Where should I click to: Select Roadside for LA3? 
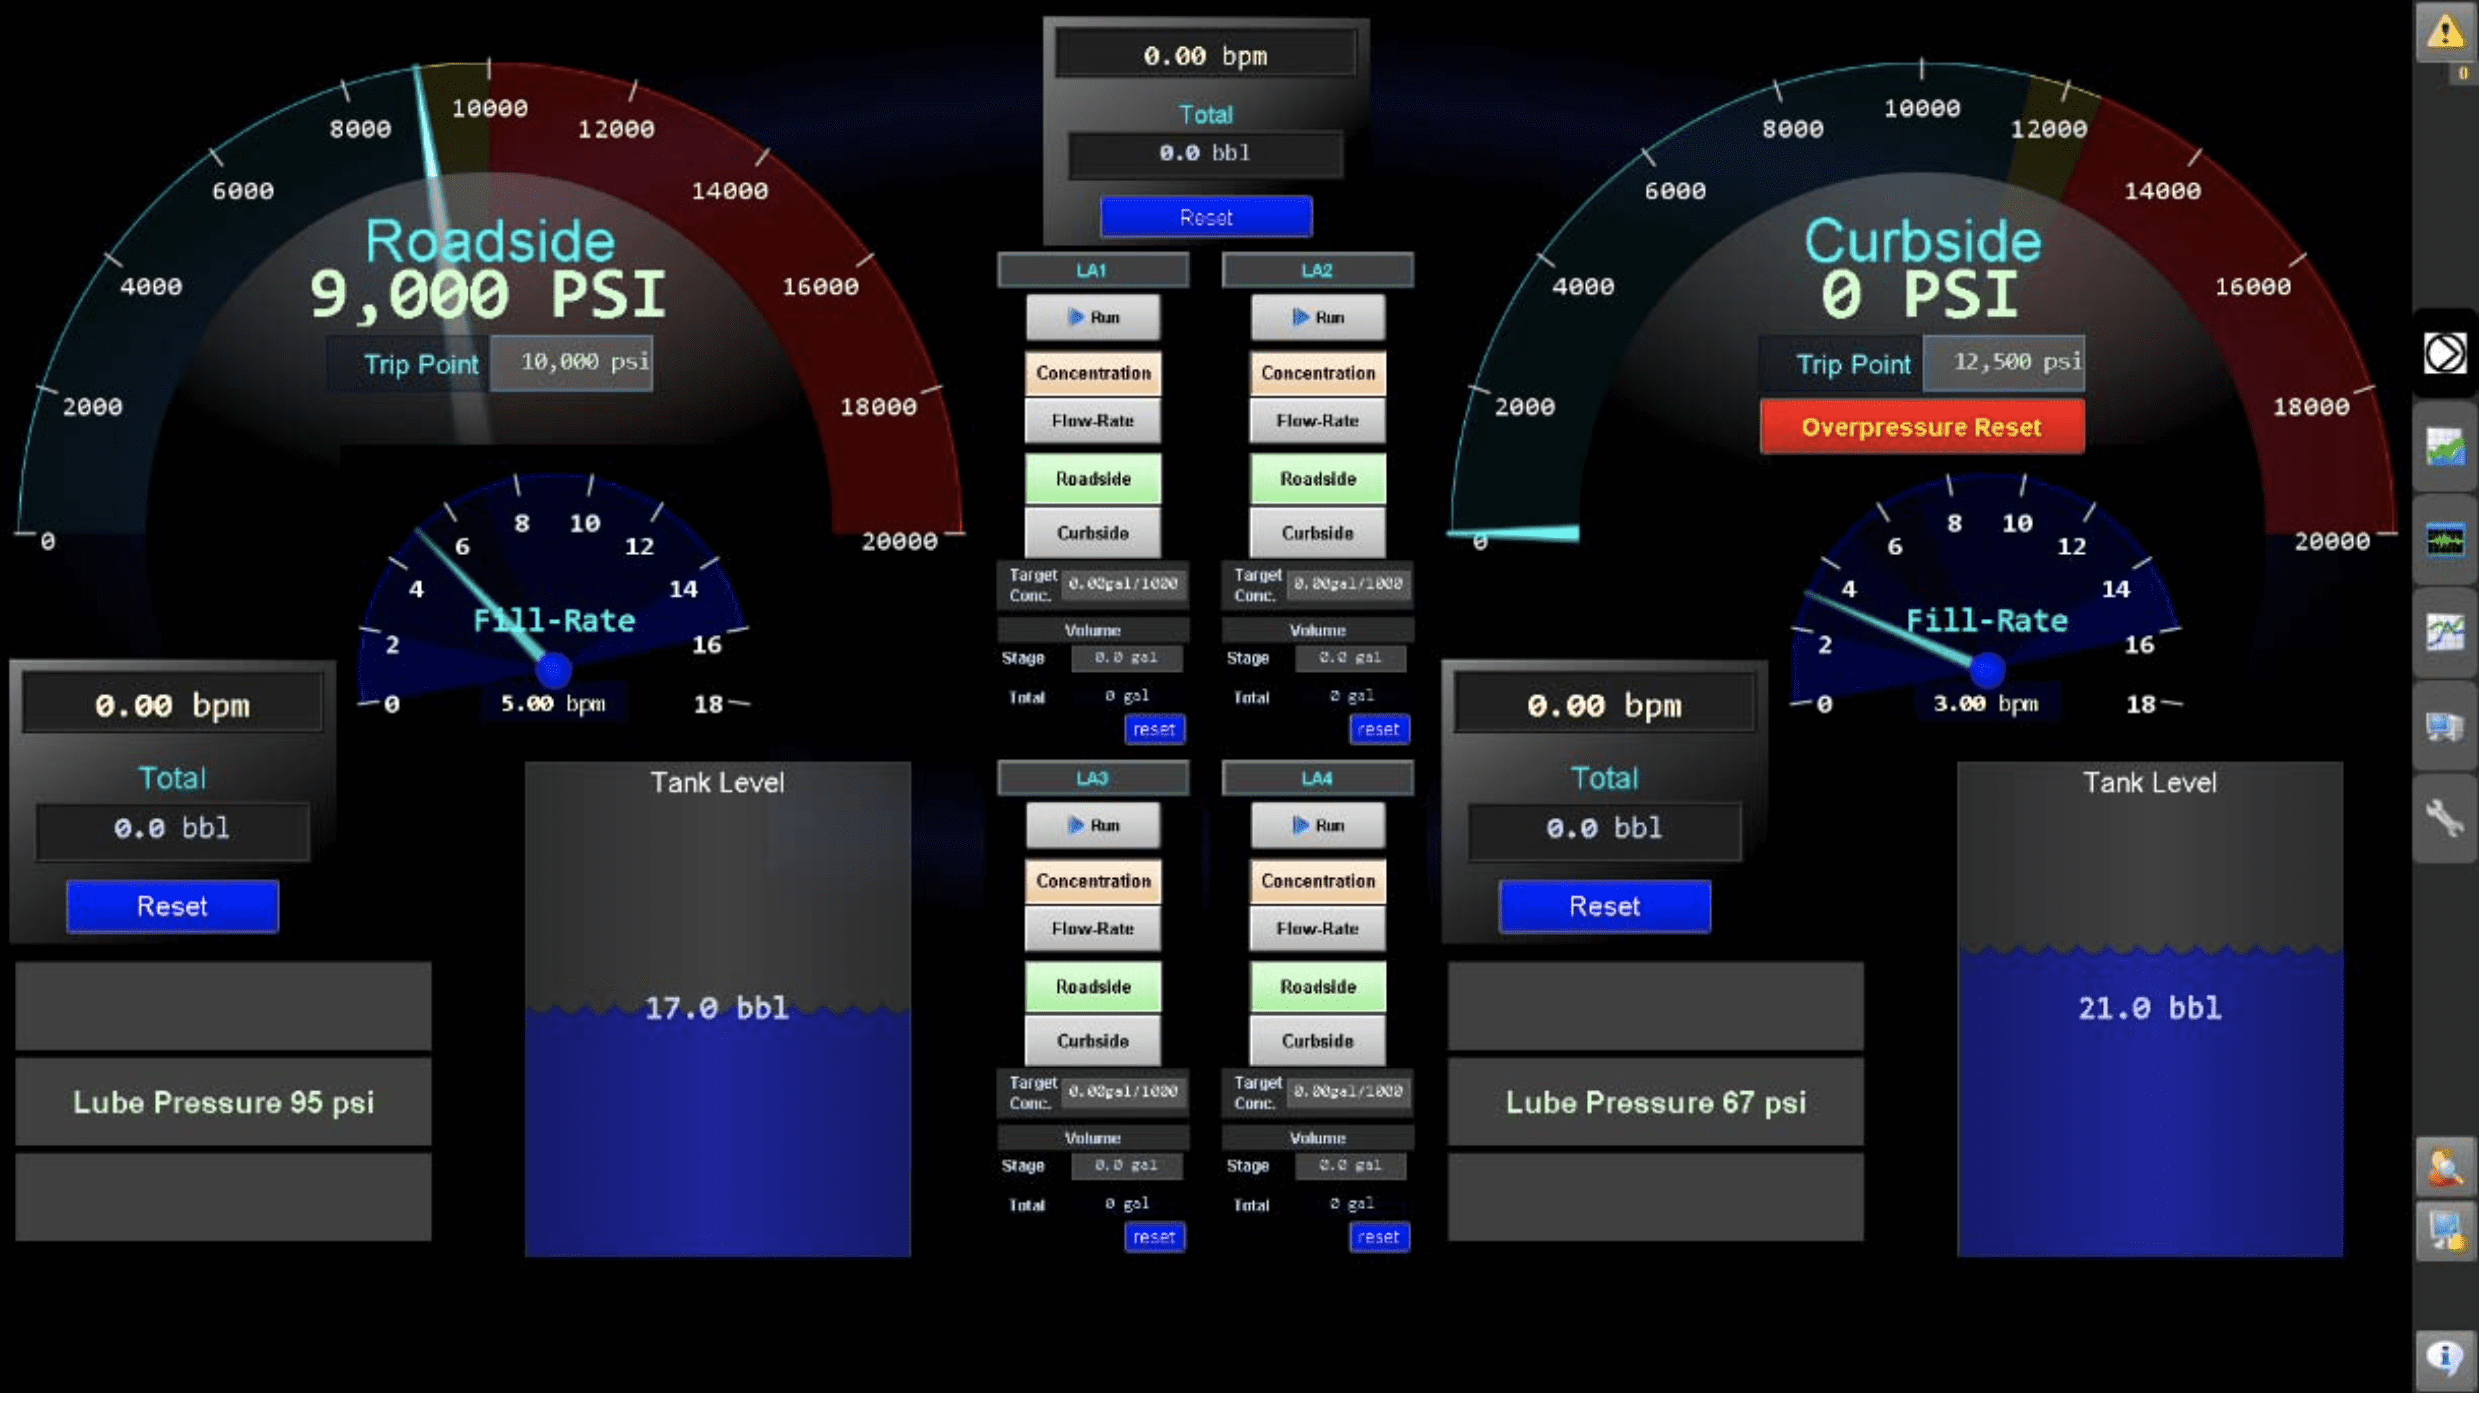point(1093,987)
